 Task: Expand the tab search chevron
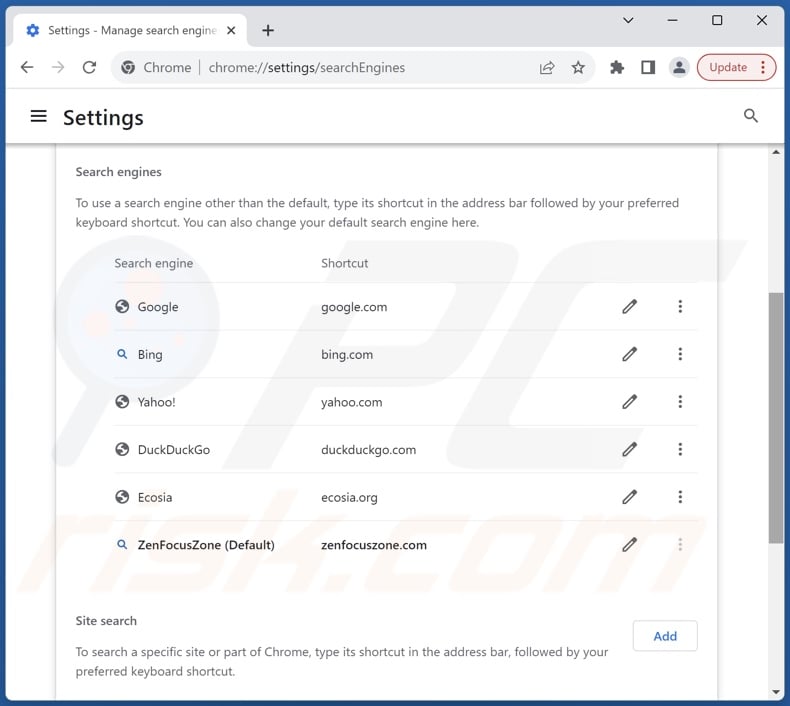click(x=628, y=20)
